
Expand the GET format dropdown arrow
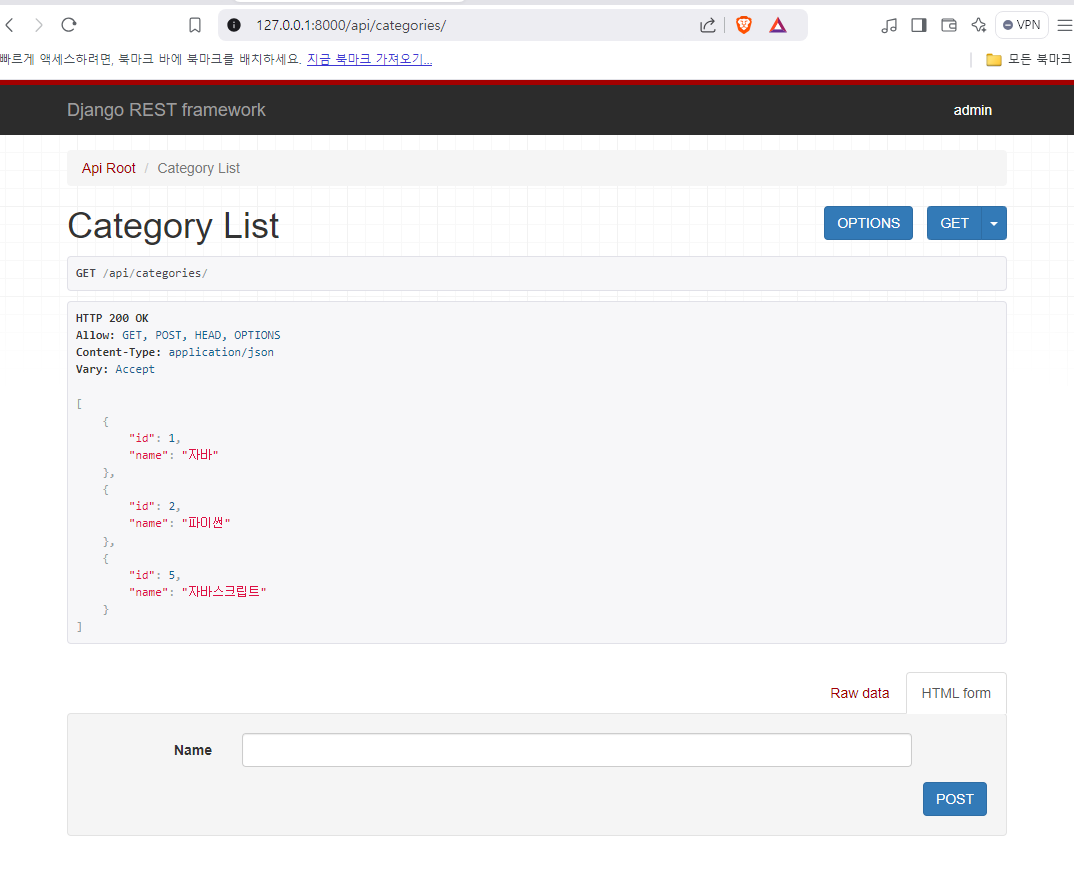[x=994, y=223]
